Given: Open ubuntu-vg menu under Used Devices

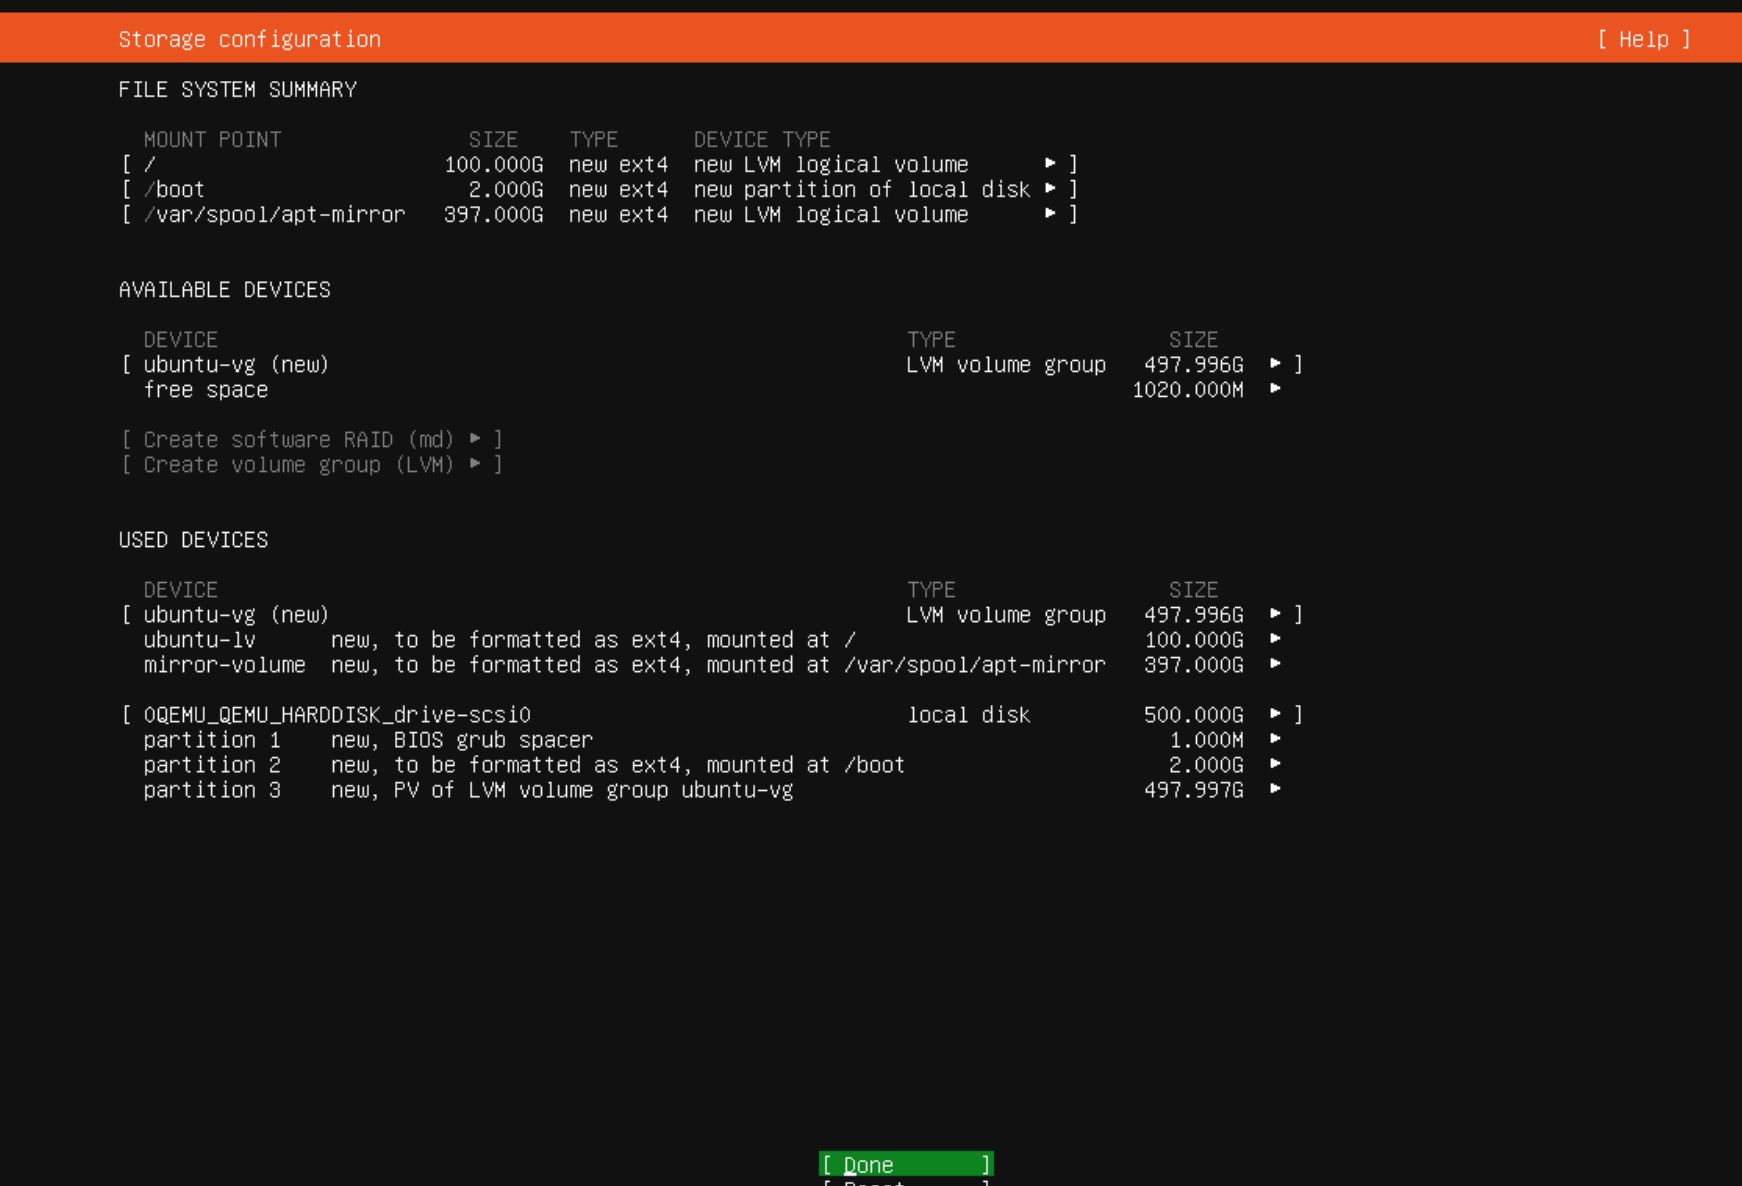Looking at the screenshot, I should point(1275,613).
